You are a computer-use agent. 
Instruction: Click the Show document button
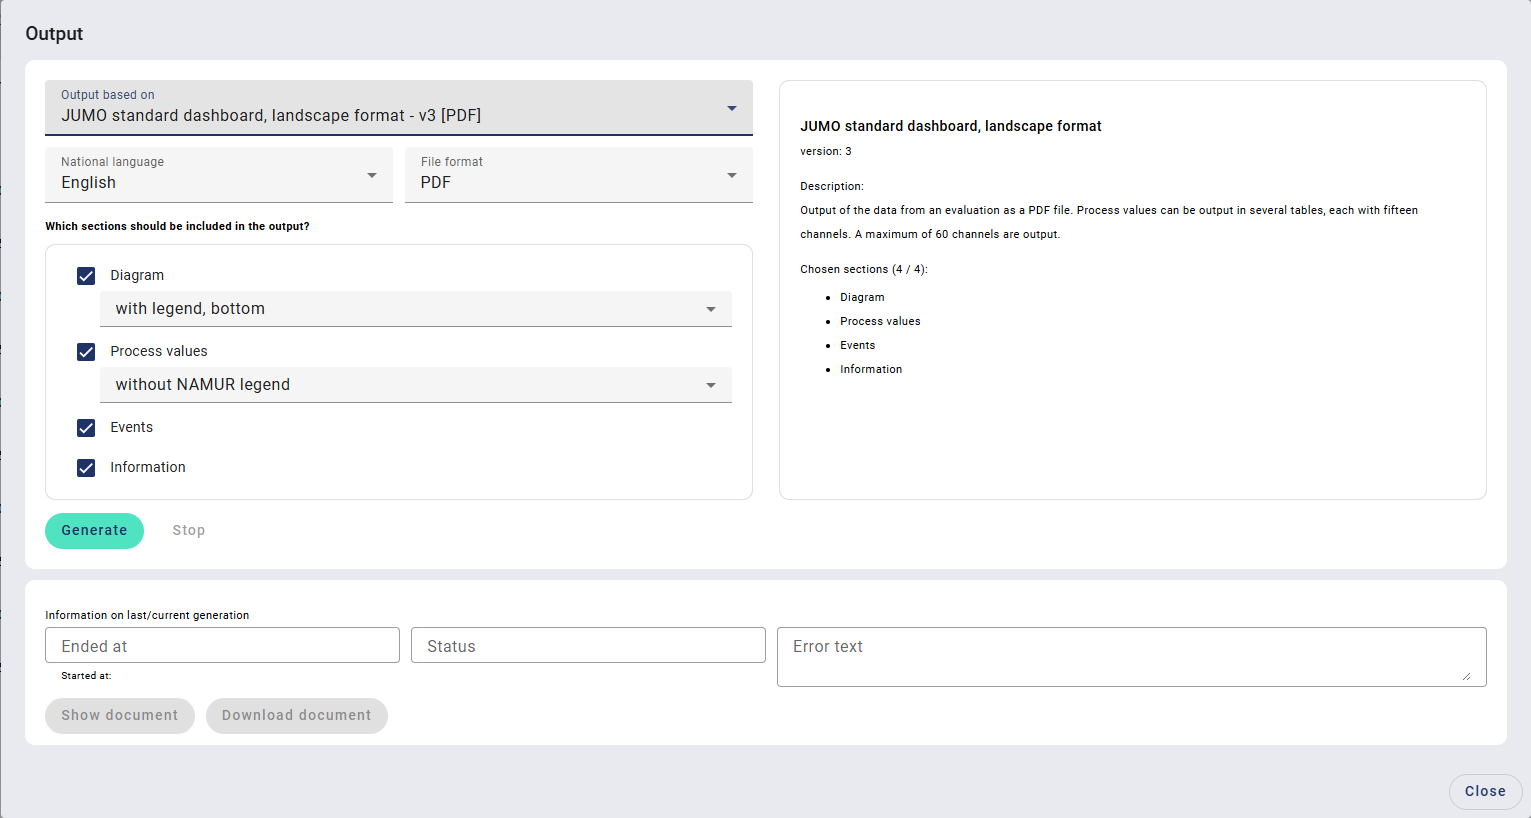point(120,716)
